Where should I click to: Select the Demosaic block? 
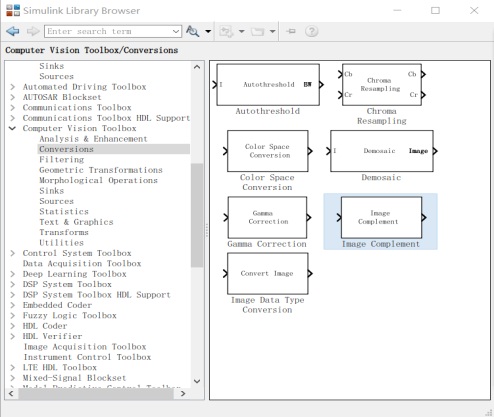(382, 151)
